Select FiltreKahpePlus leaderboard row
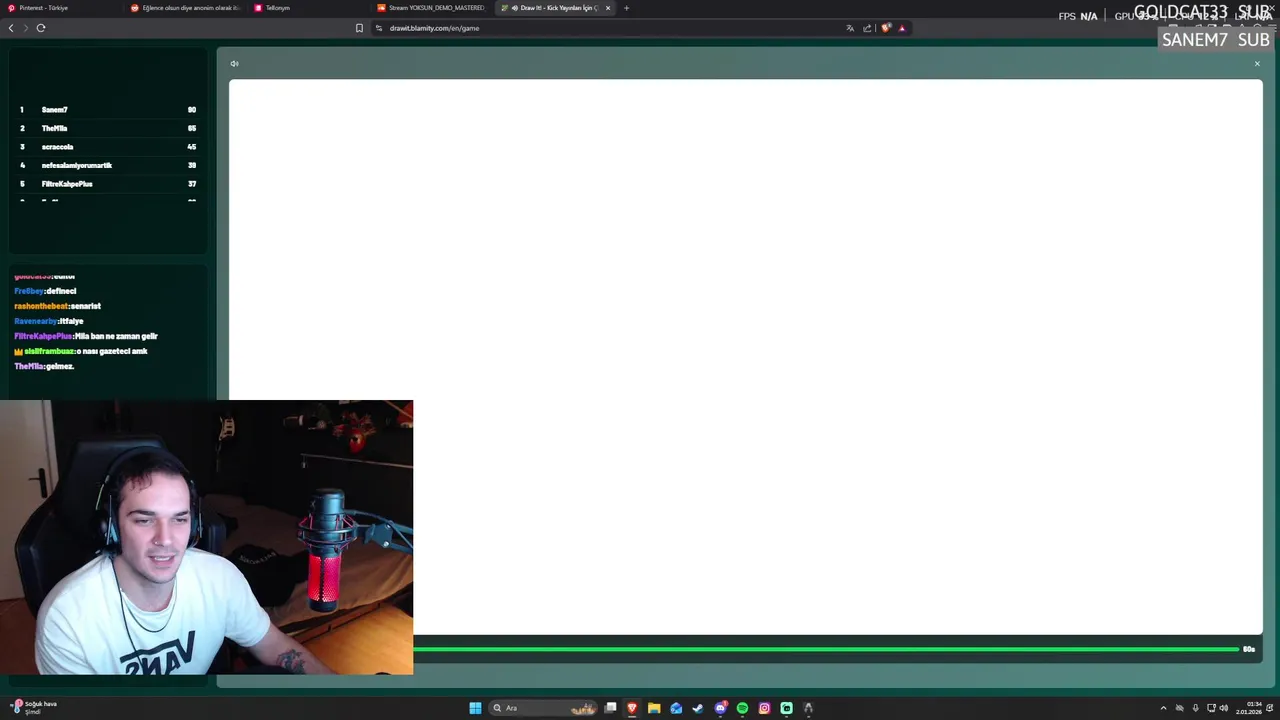This screenshot has width=1280, height=720. 108,184
